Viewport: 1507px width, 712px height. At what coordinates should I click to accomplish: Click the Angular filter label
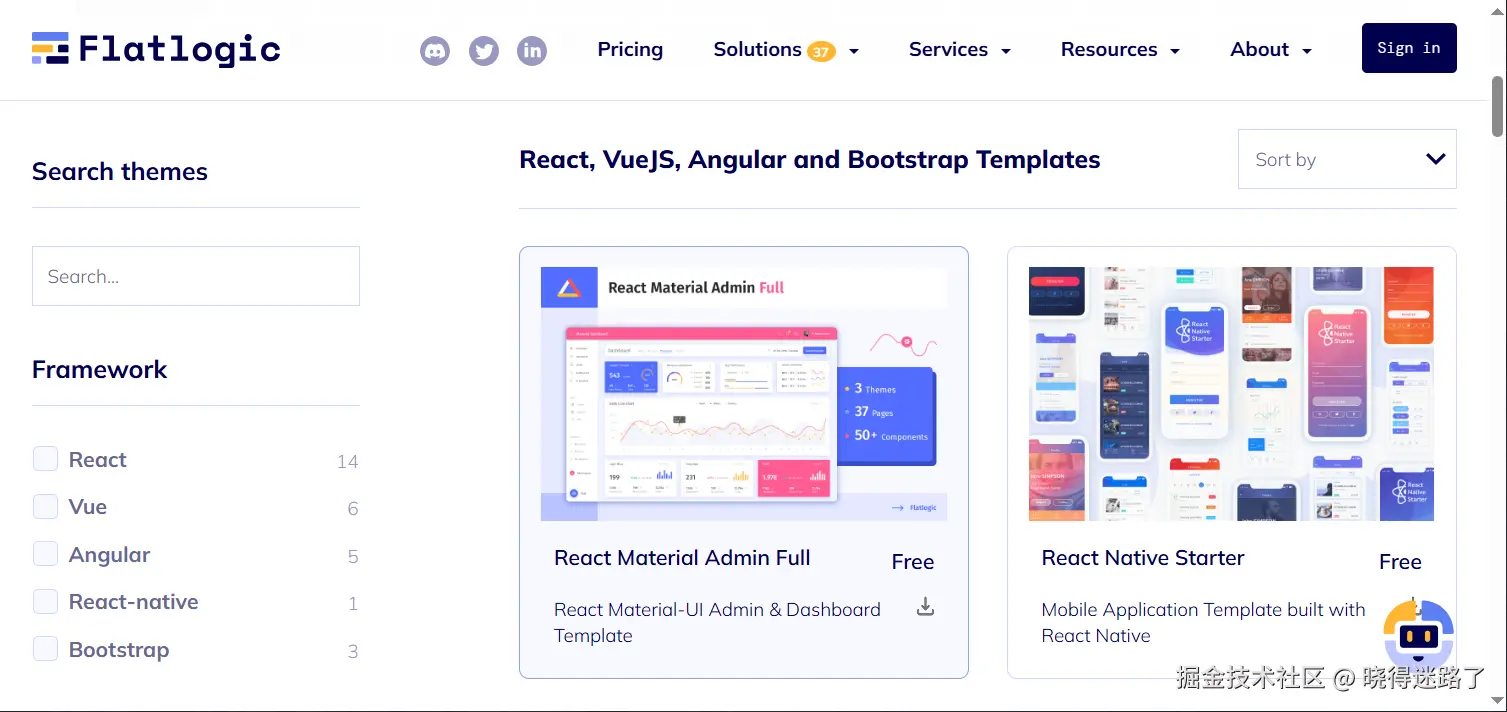109,555
